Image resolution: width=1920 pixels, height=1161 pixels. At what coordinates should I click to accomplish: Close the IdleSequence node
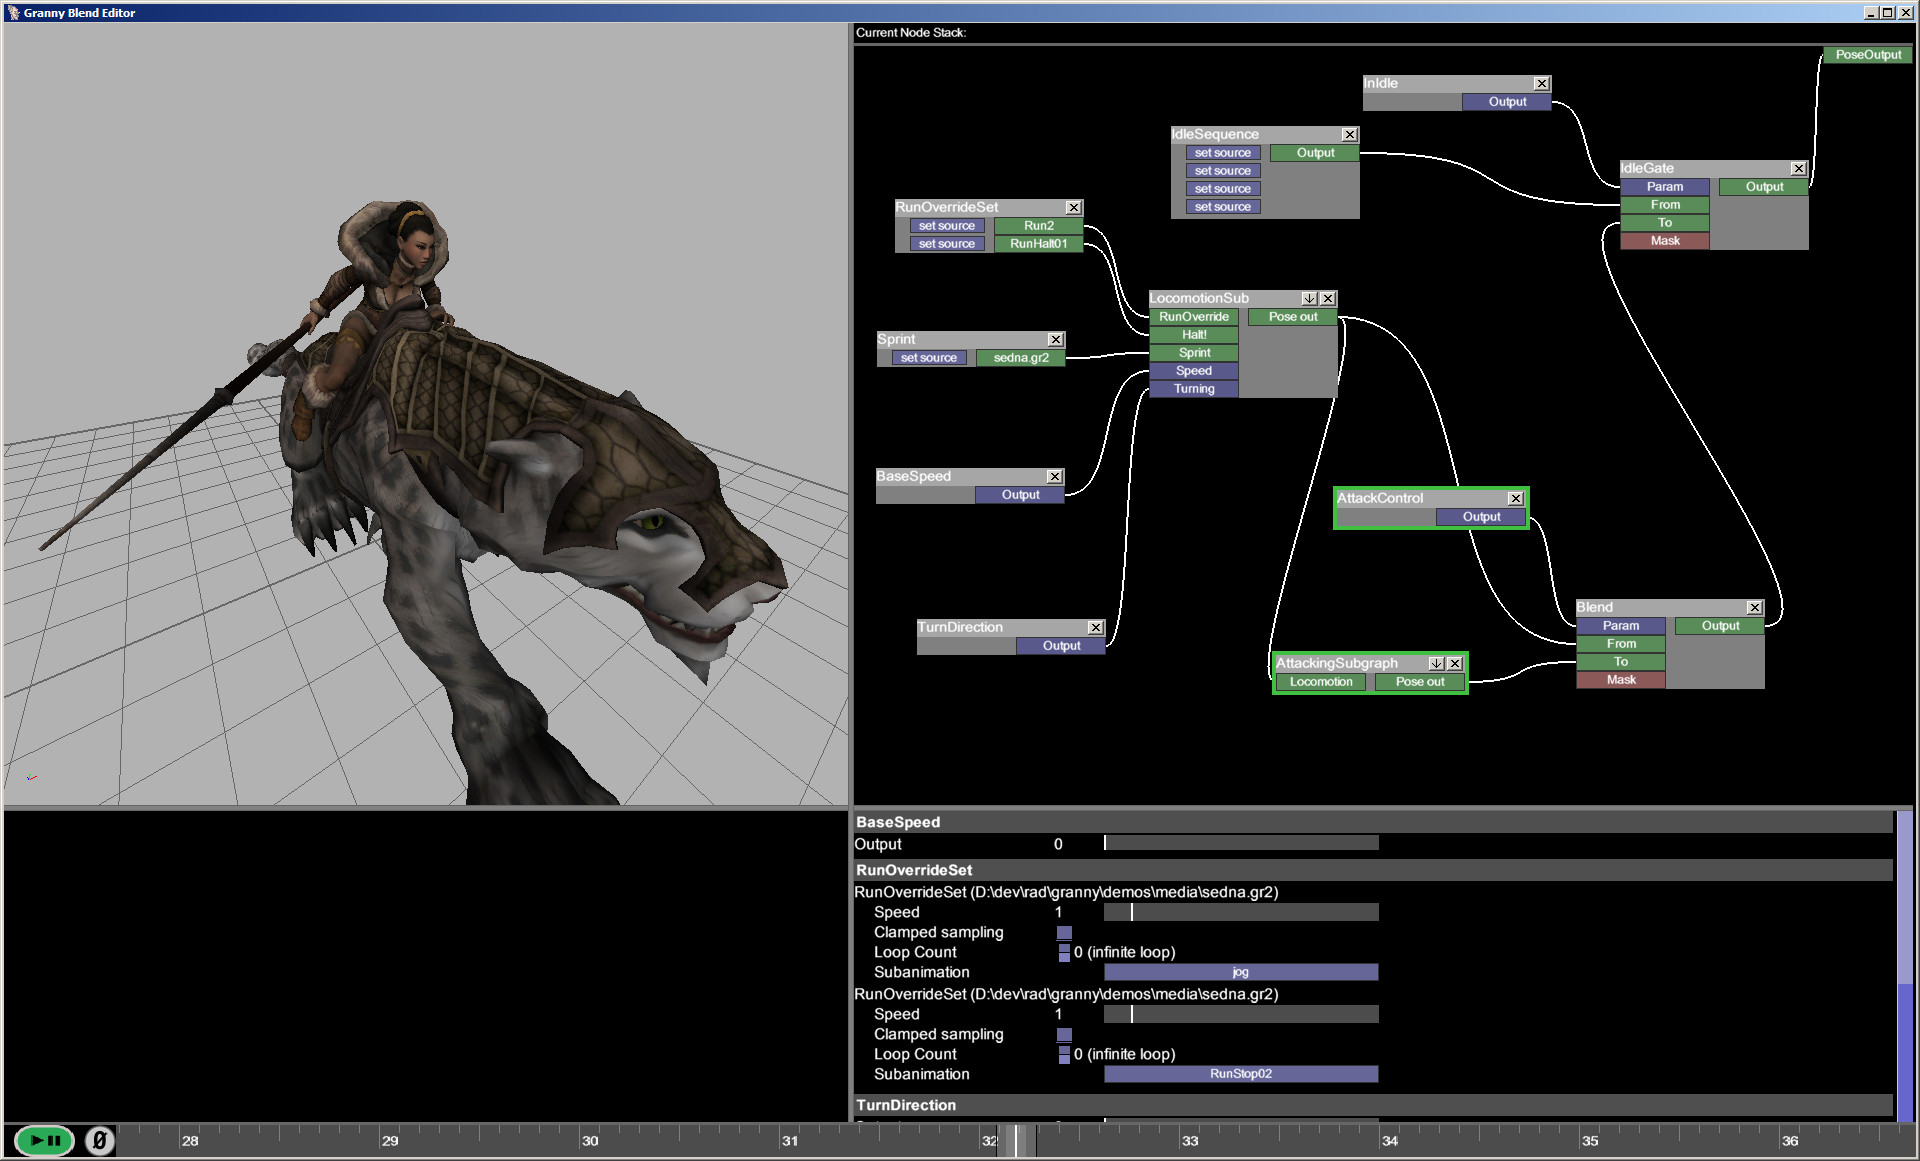(1349, 135)
